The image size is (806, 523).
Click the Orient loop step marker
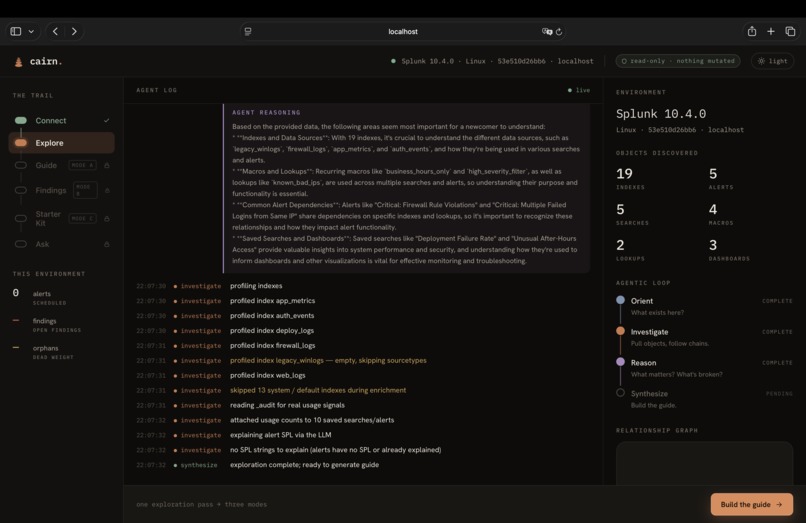coord(620,300)
